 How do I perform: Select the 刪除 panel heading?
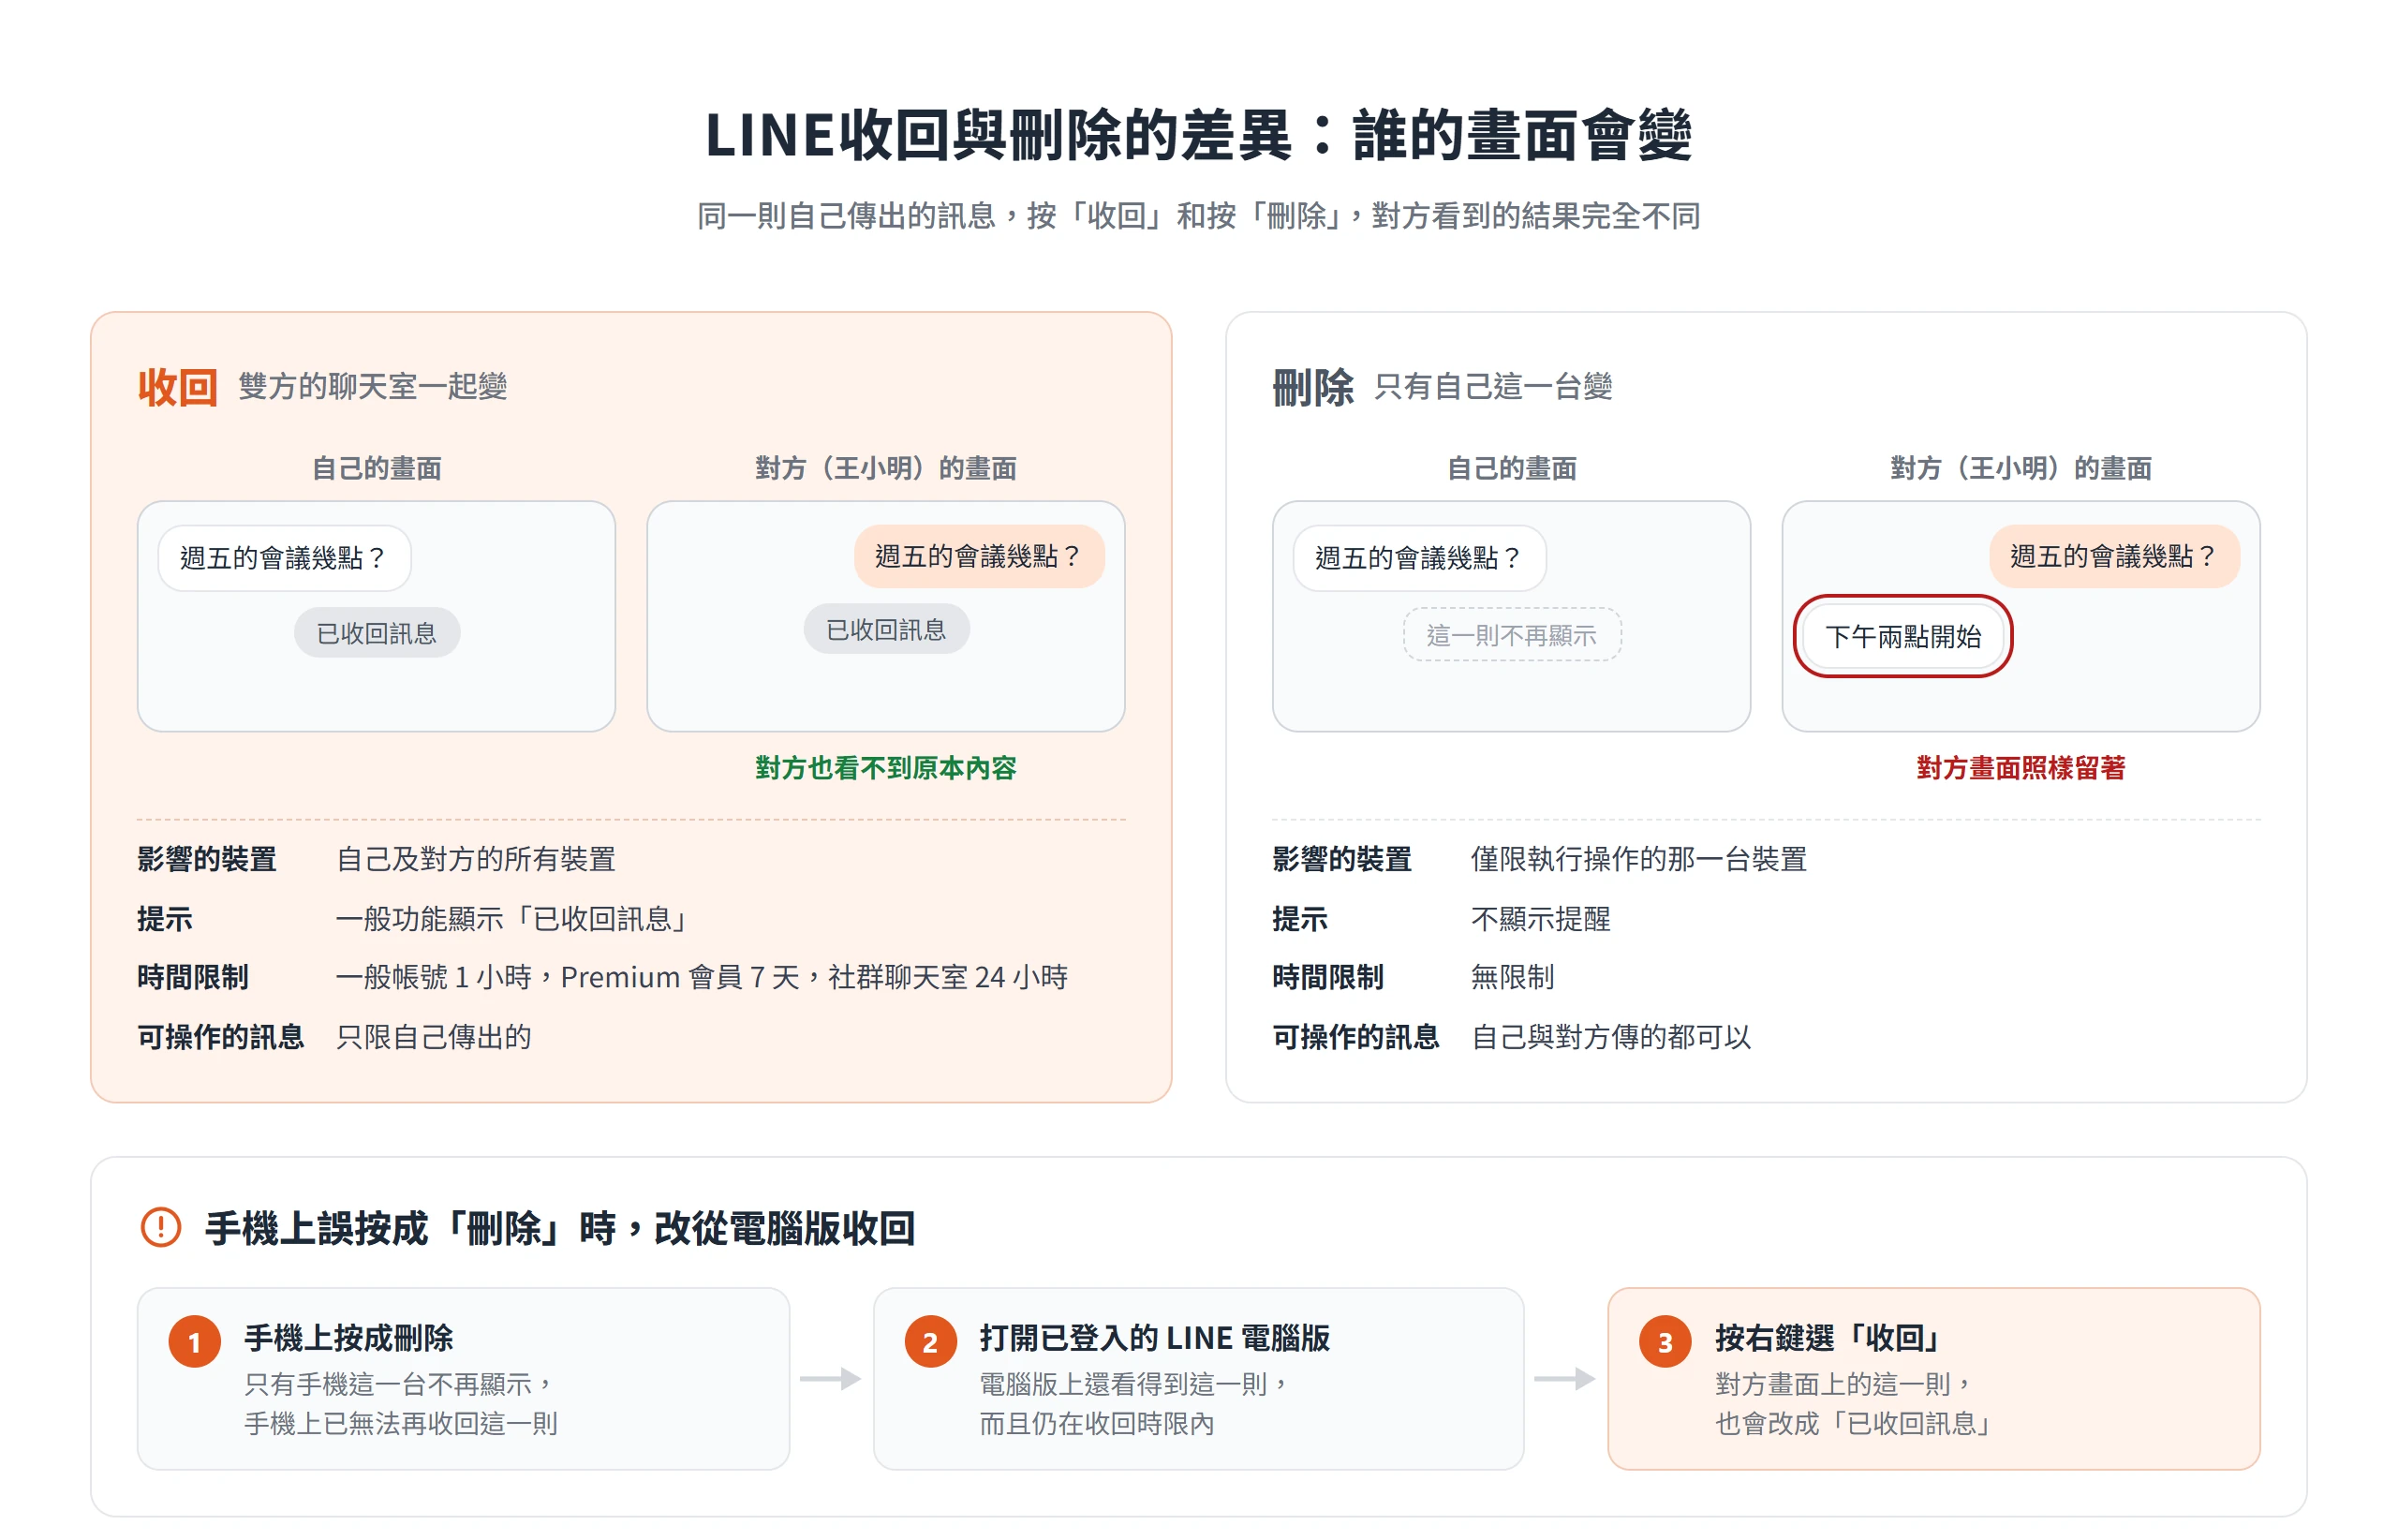(x=1313, y=386)
